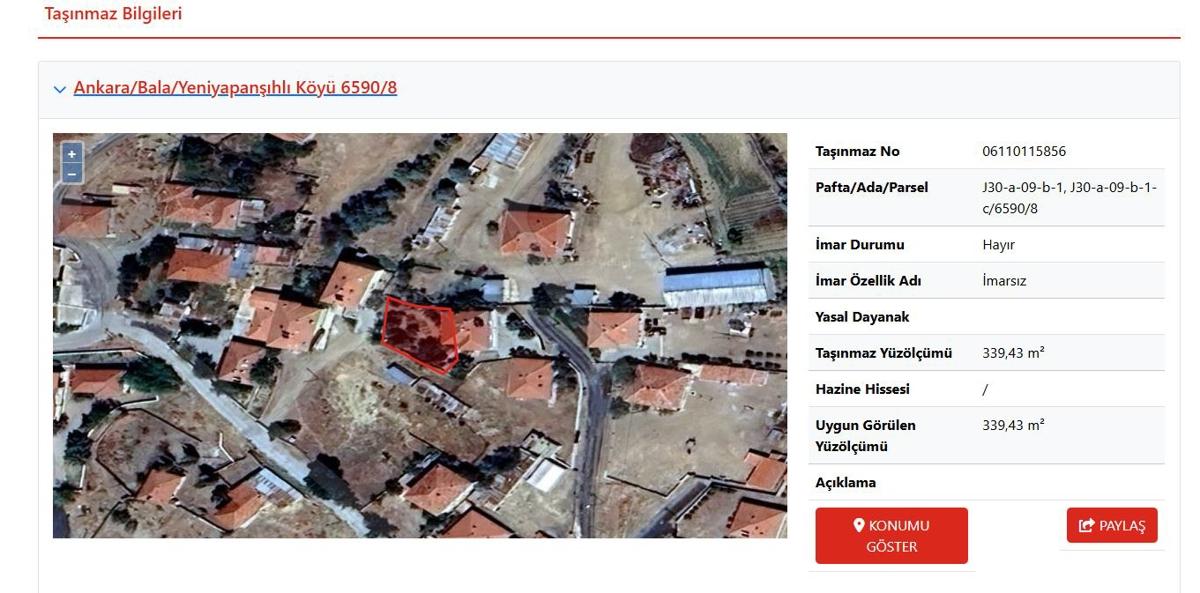Click the KONUMU GÖSTER button
The height and width of the screenshot is (593, 1200).
pyautogui.click(x=892, y=536)
